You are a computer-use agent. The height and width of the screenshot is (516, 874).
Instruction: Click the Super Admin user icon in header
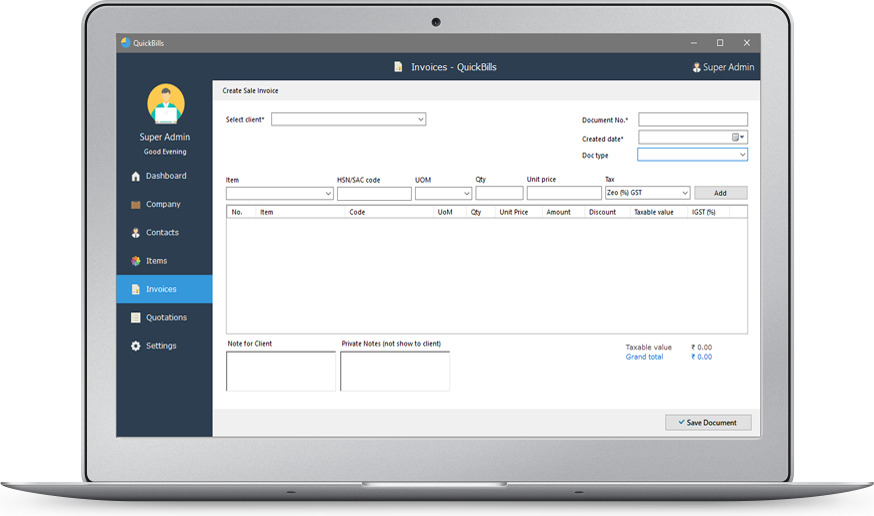696,68
